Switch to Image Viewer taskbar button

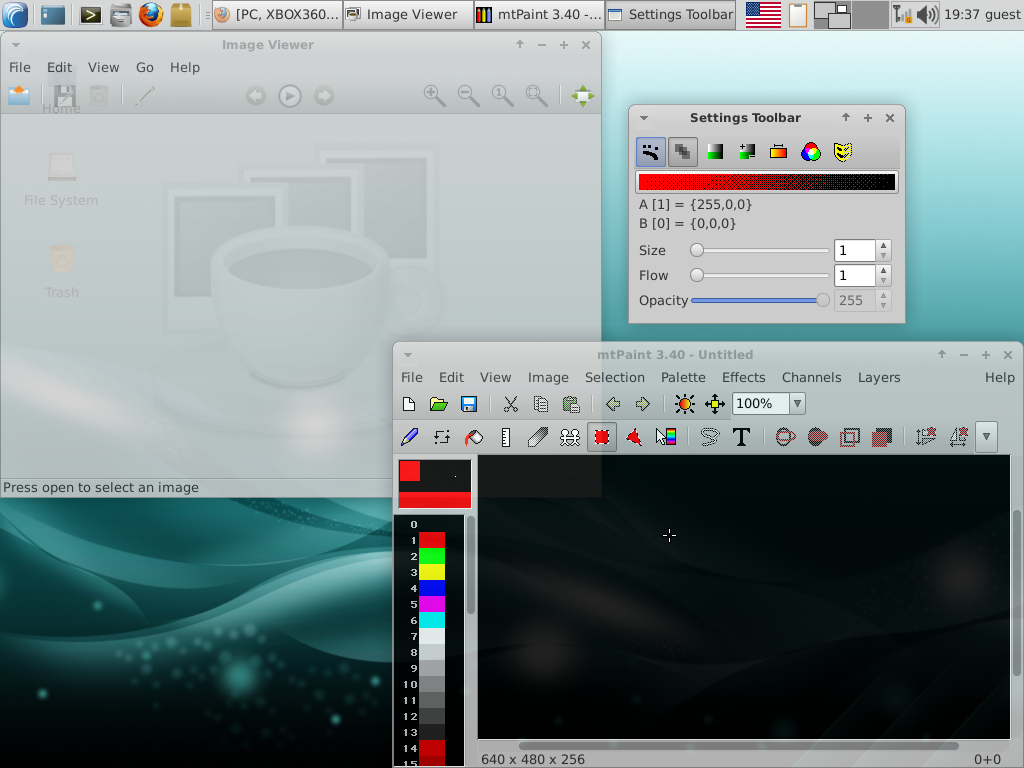click(408, 14)
